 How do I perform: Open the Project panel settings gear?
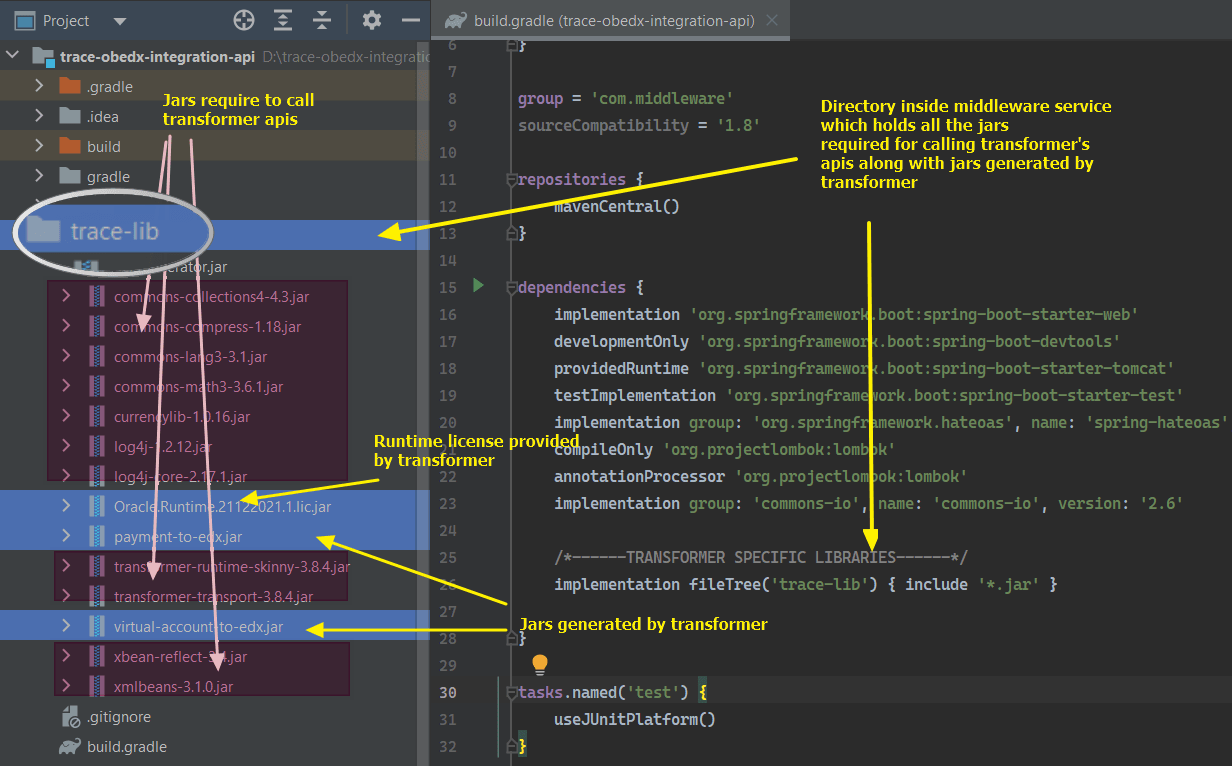(372, 20)
